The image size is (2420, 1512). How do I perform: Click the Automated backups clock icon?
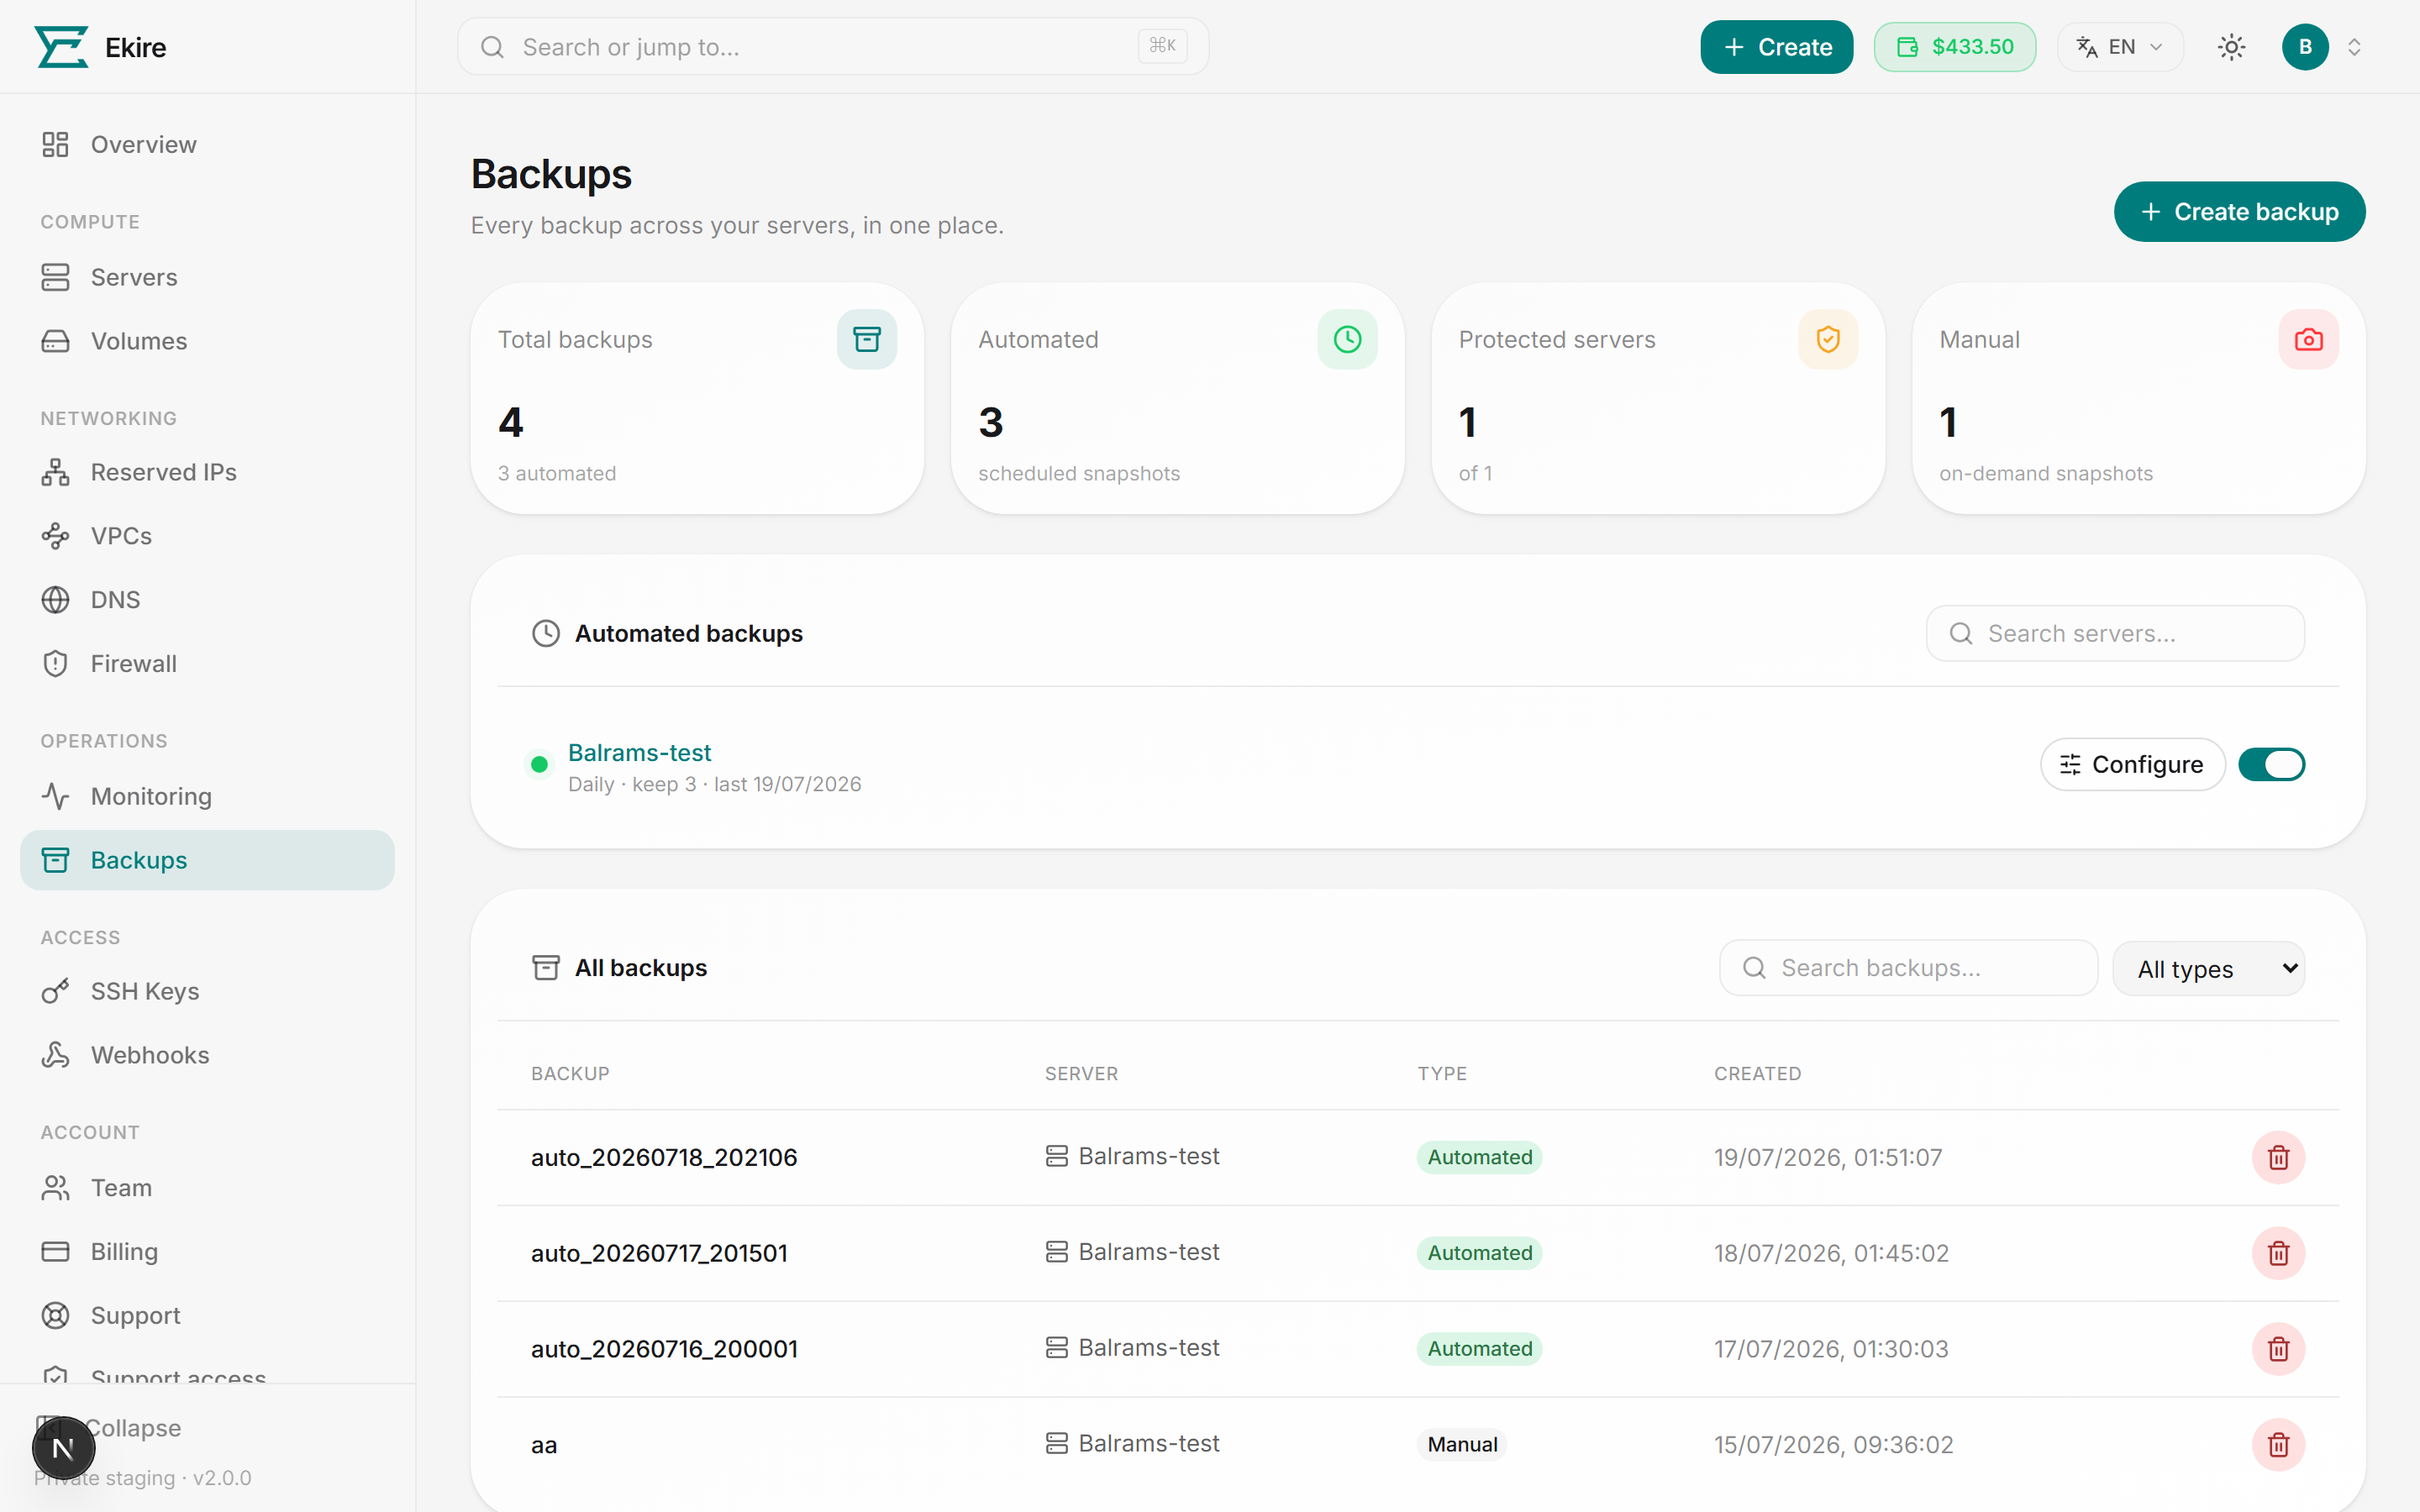(545, 633)
